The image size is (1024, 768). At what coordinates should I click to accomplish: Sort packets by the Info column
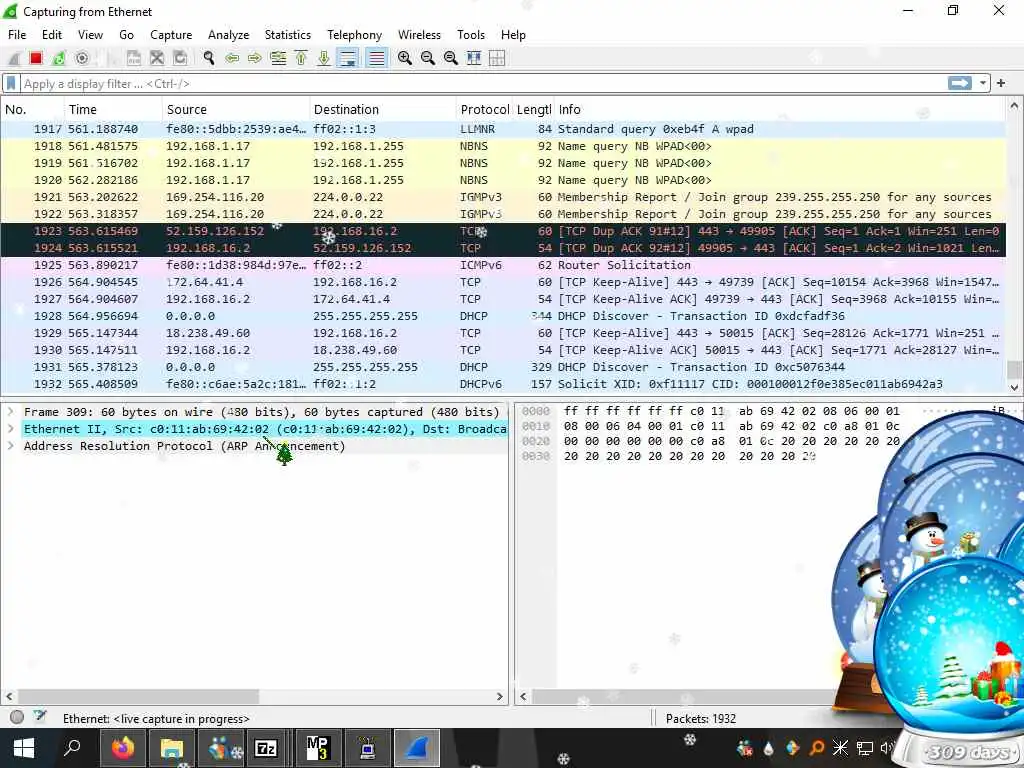780,110
